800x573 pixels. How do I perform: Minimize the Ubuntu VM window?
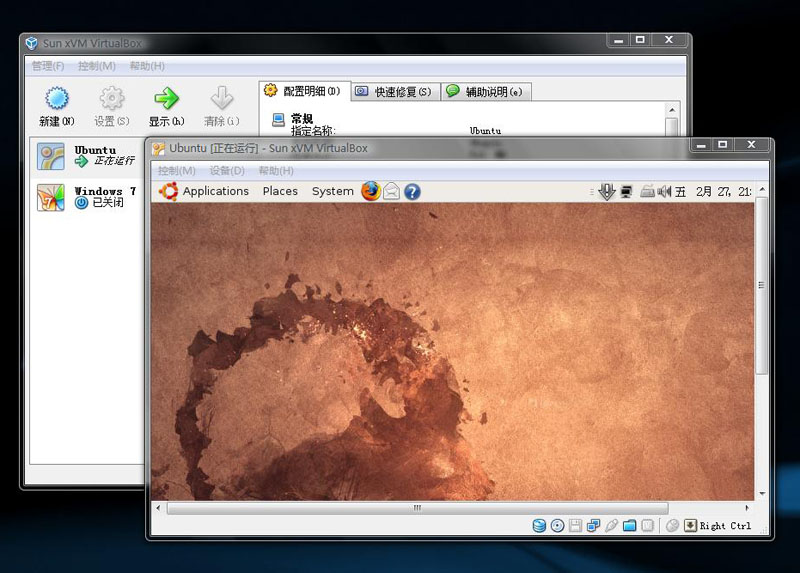click(x=701, y=145)
